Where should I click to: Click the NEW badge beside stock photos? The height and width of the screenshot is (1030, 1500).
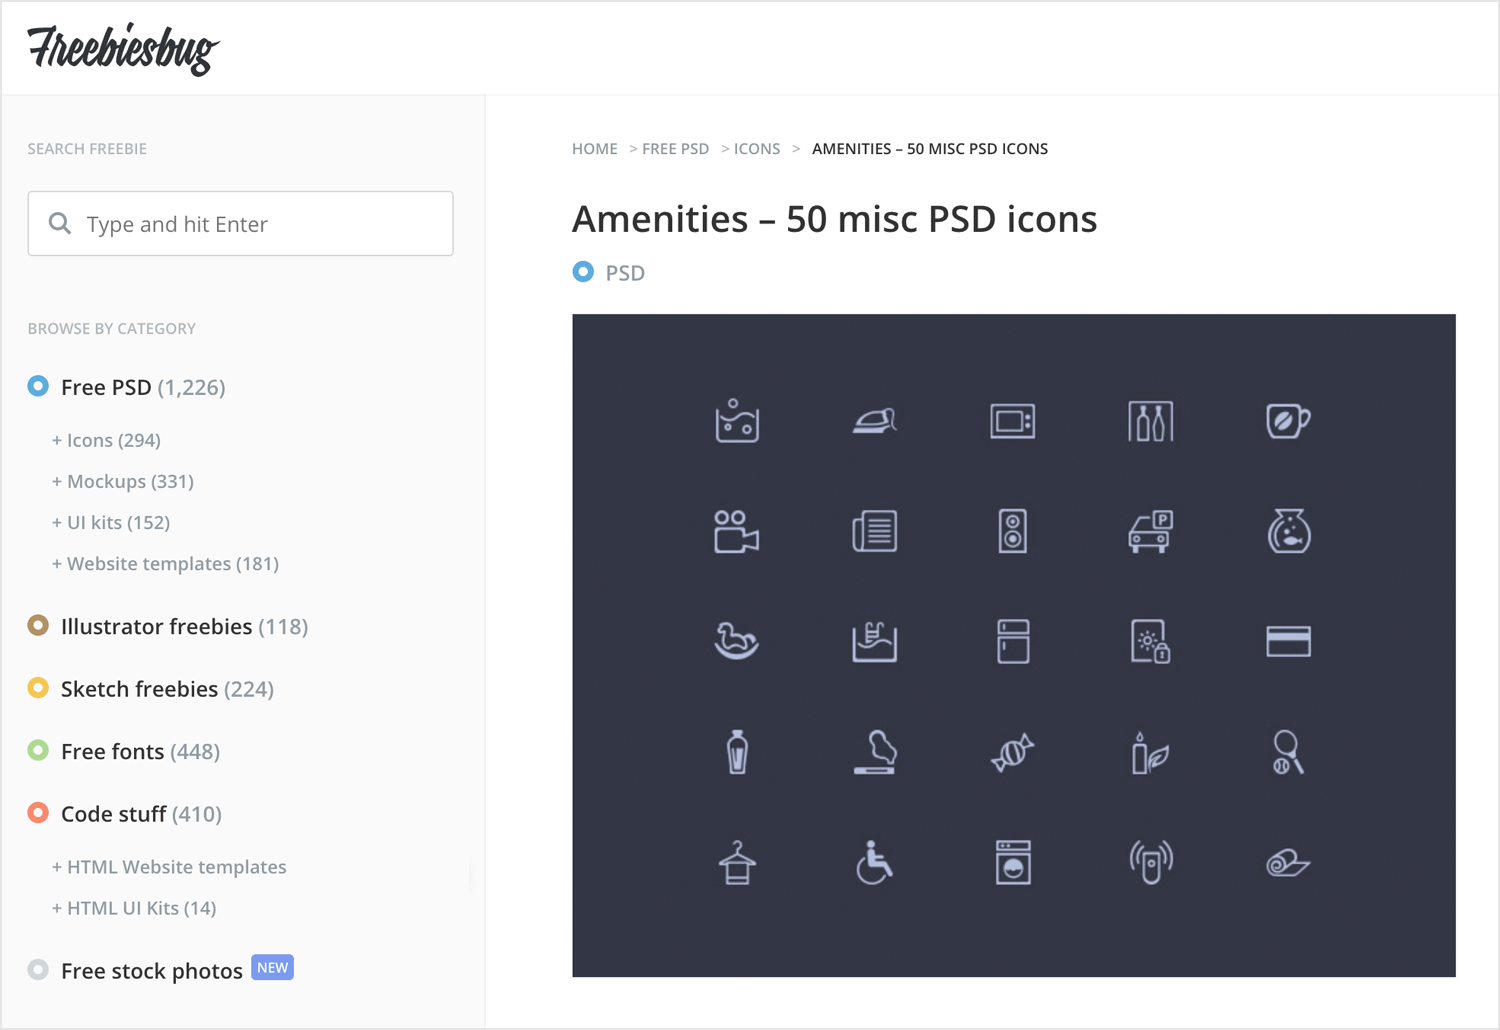point(272,967)
